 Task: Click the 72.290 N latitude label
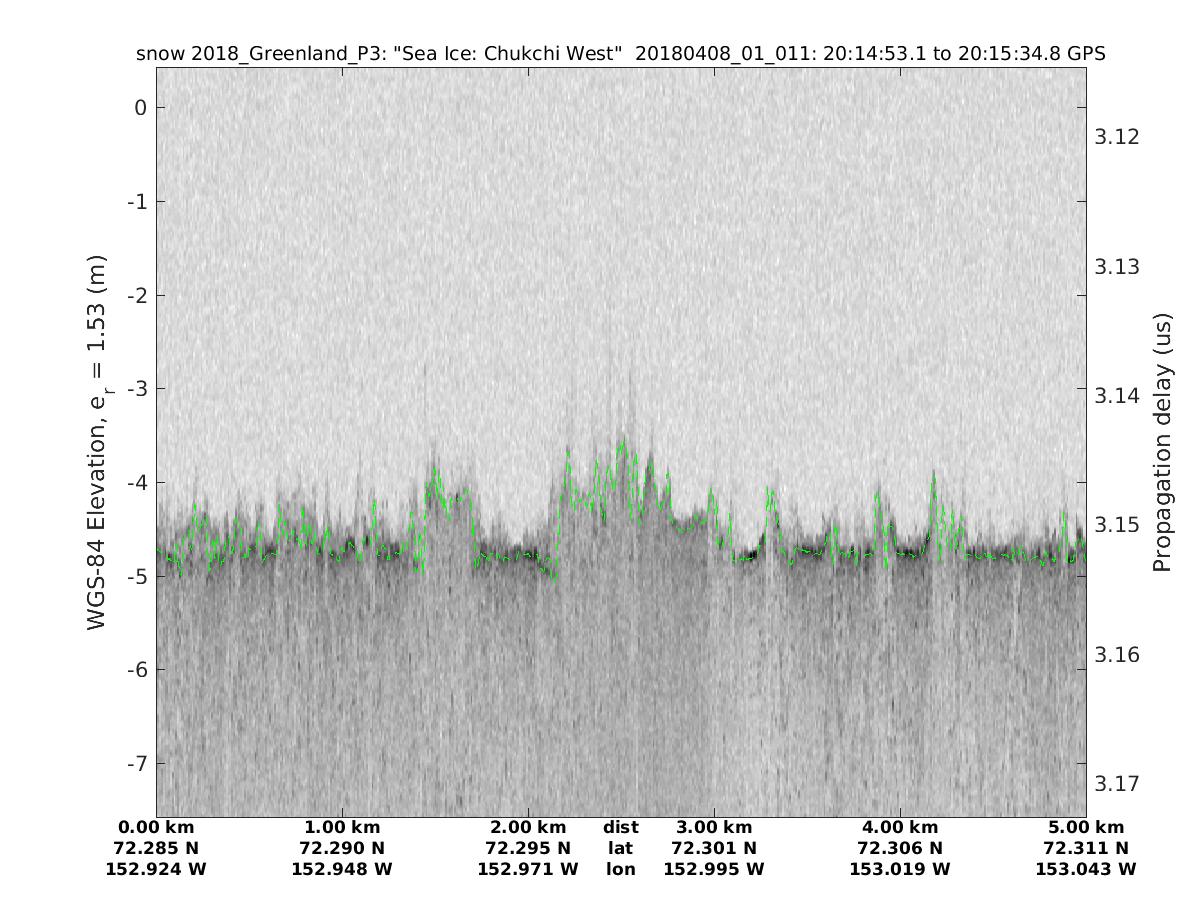pyautogui.click(x=342, y=849)
